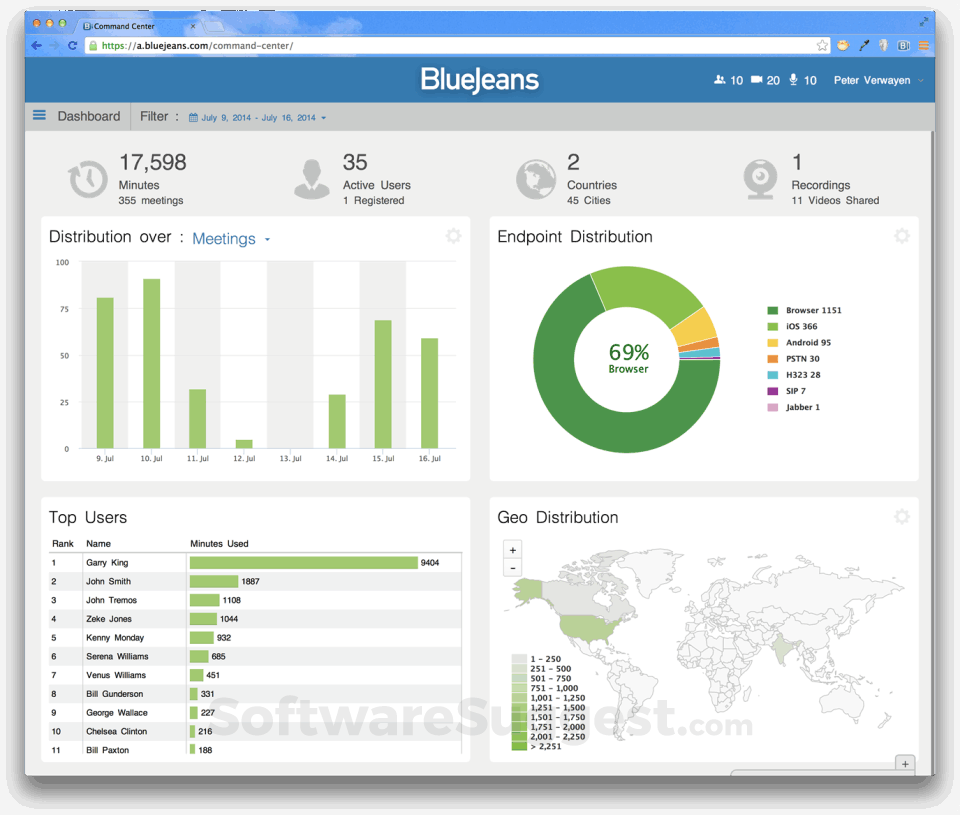Zoom in on the geo map
This screenshot has height=815, width=960.
click(512, 550)
